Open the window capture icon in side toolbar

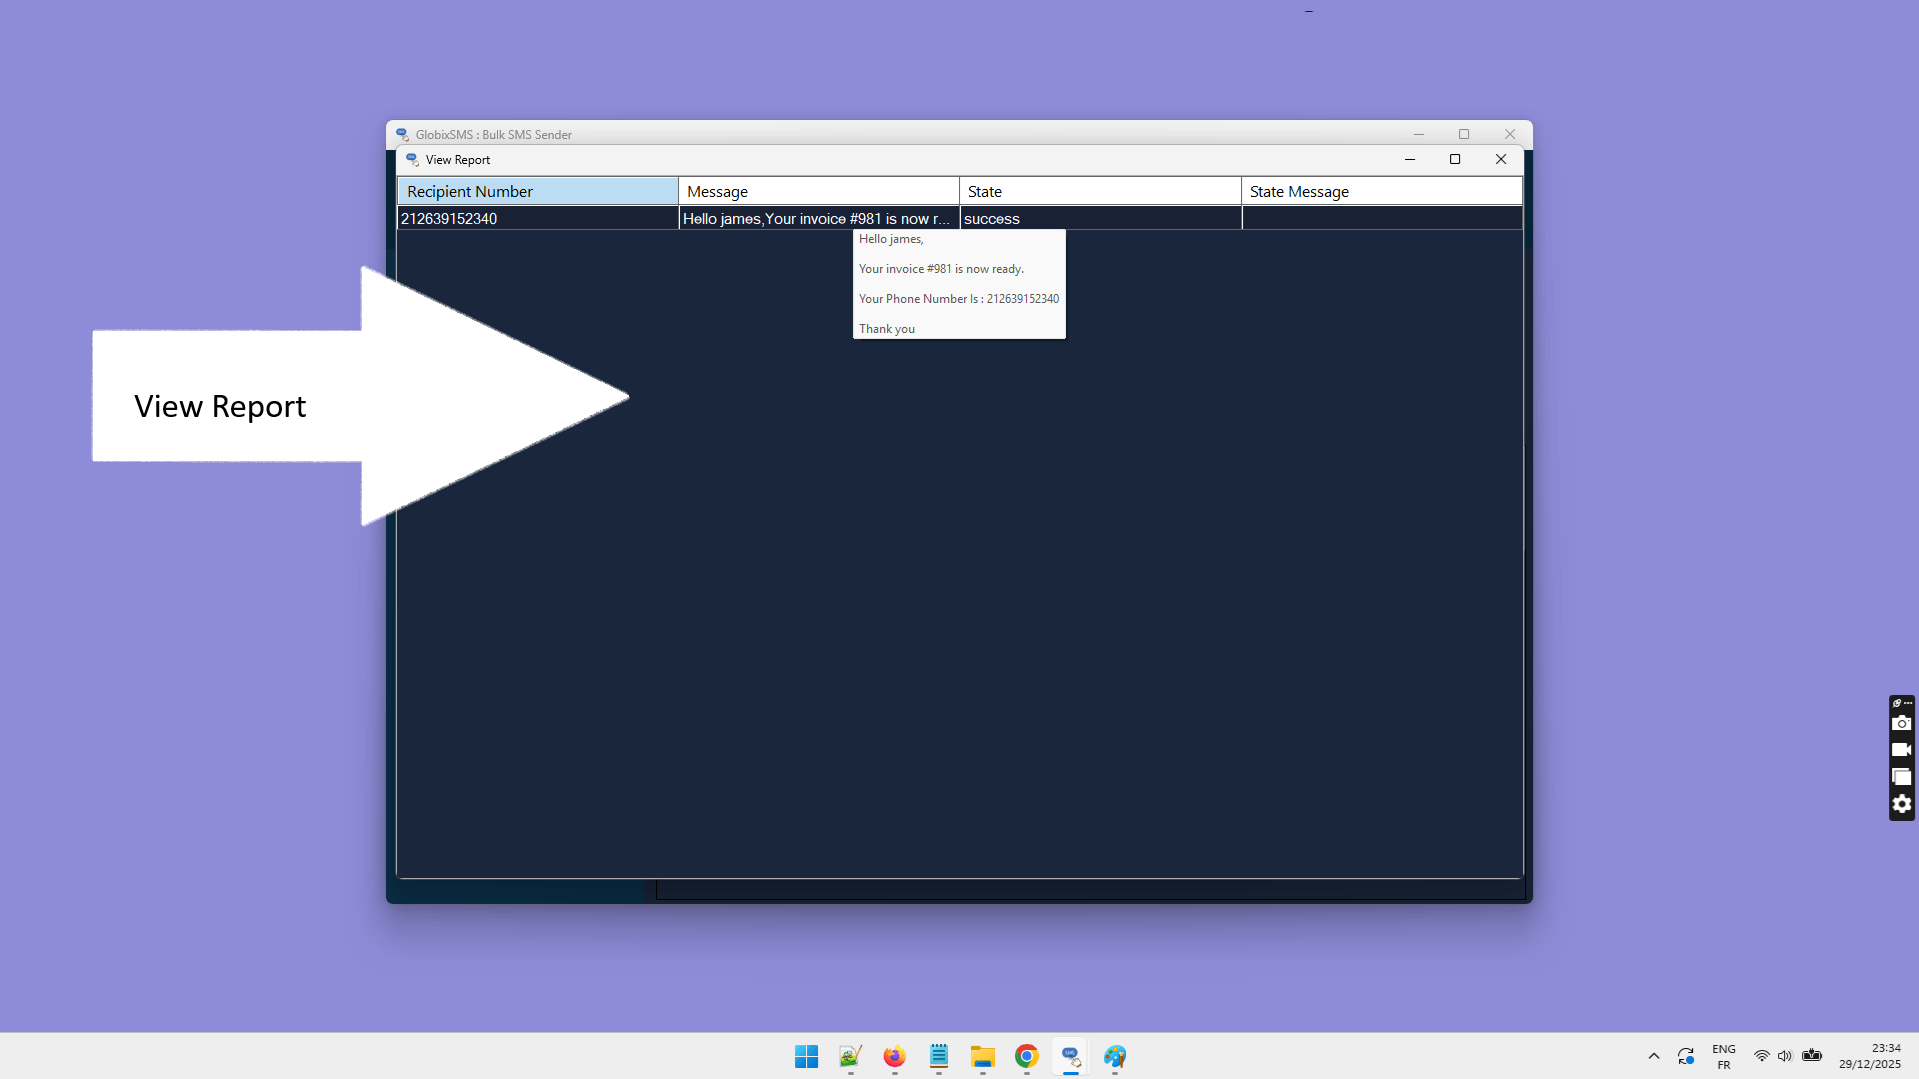click(1901, 777)
